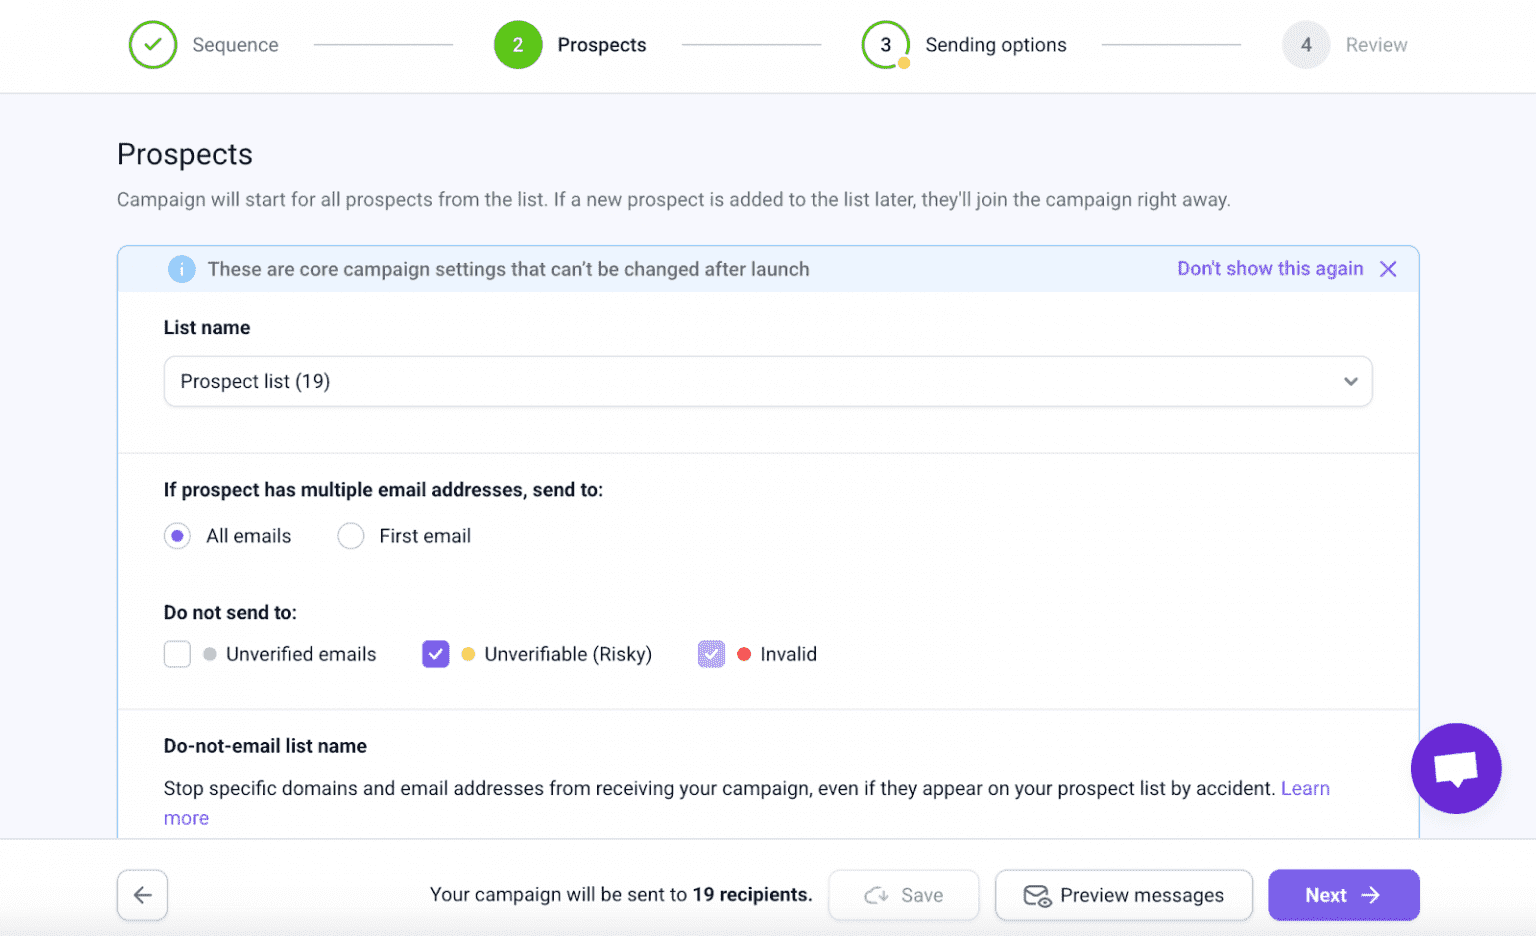1536x936 pixels.
Task: Open Preview messages
Action: (x=1123, y=895)
